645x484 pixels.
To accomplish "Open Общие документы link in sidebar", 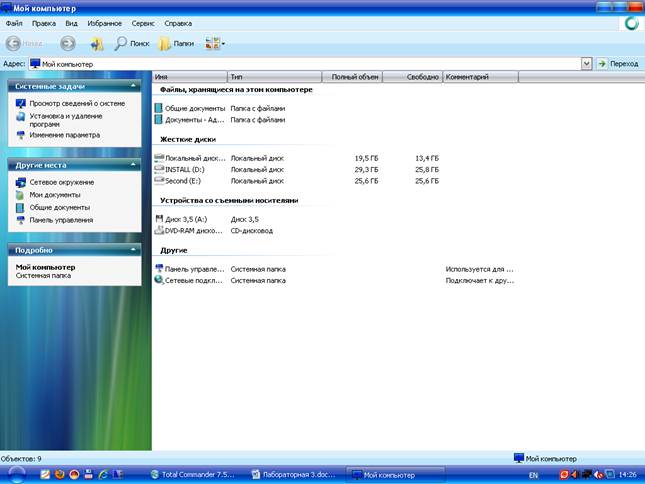I will pyautogui.click(x=60, y=208).
